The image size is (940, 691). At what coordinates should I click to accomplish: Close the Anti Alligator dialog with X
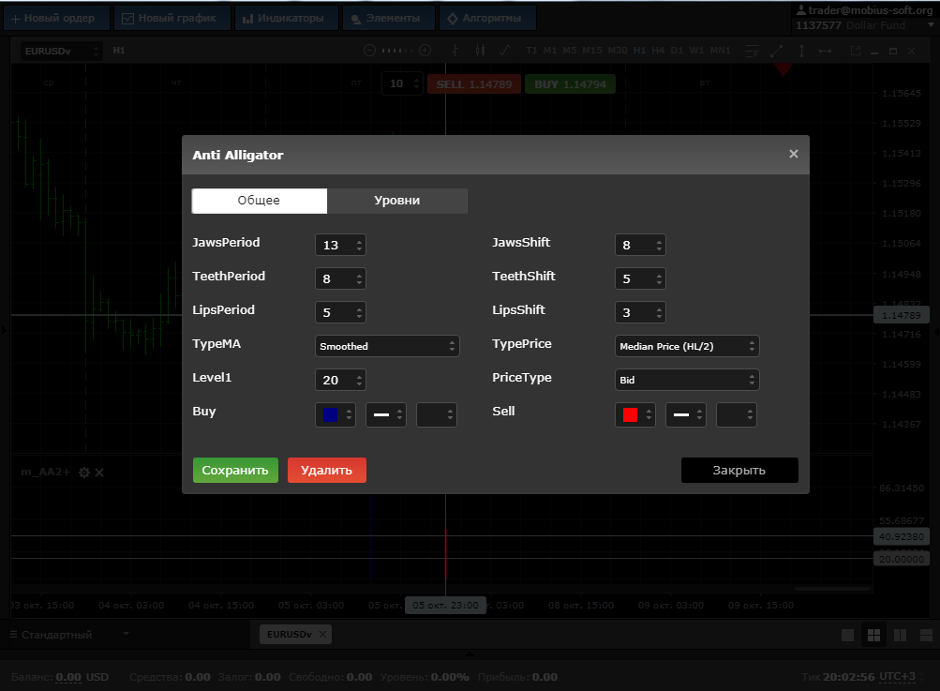coord(793,154)
